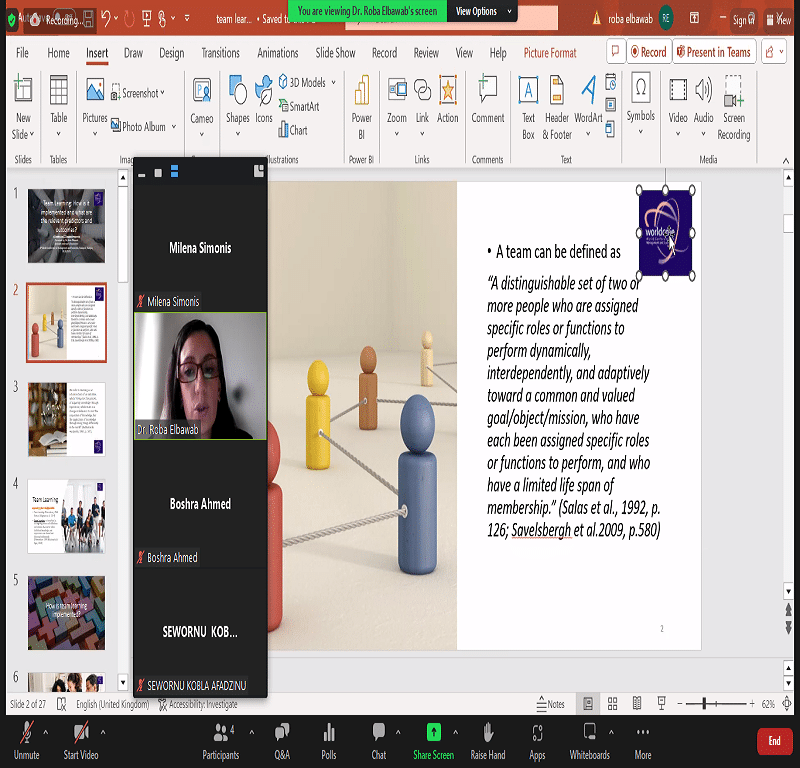Click the red End meeting button
The height and width of the screenshot is (768, 800).
pyautogui.click(x=774, y=741)
